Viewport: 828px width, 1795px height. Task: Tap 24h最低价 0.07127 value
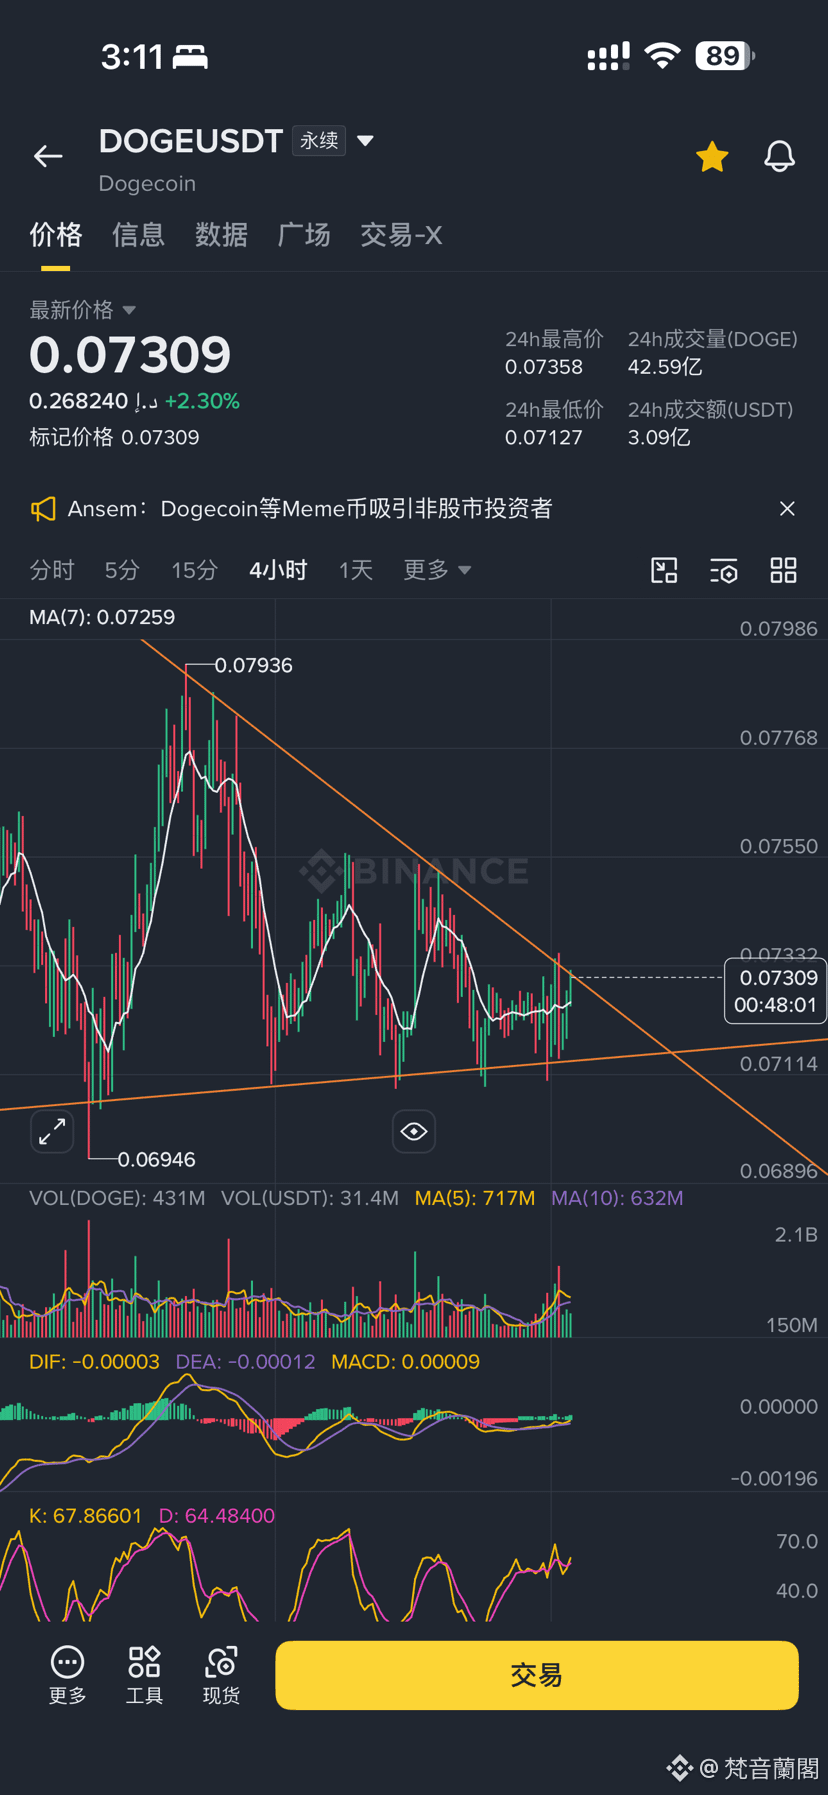(x=544, y=437)
